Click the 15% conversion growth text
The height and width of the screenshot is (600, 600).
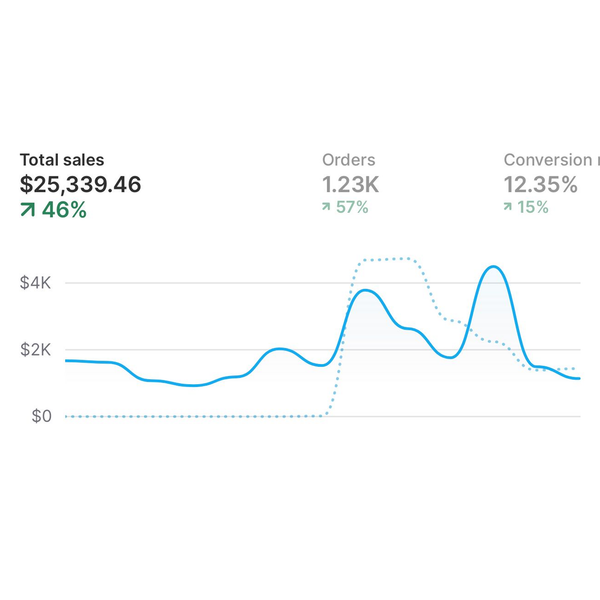[533, 208]
